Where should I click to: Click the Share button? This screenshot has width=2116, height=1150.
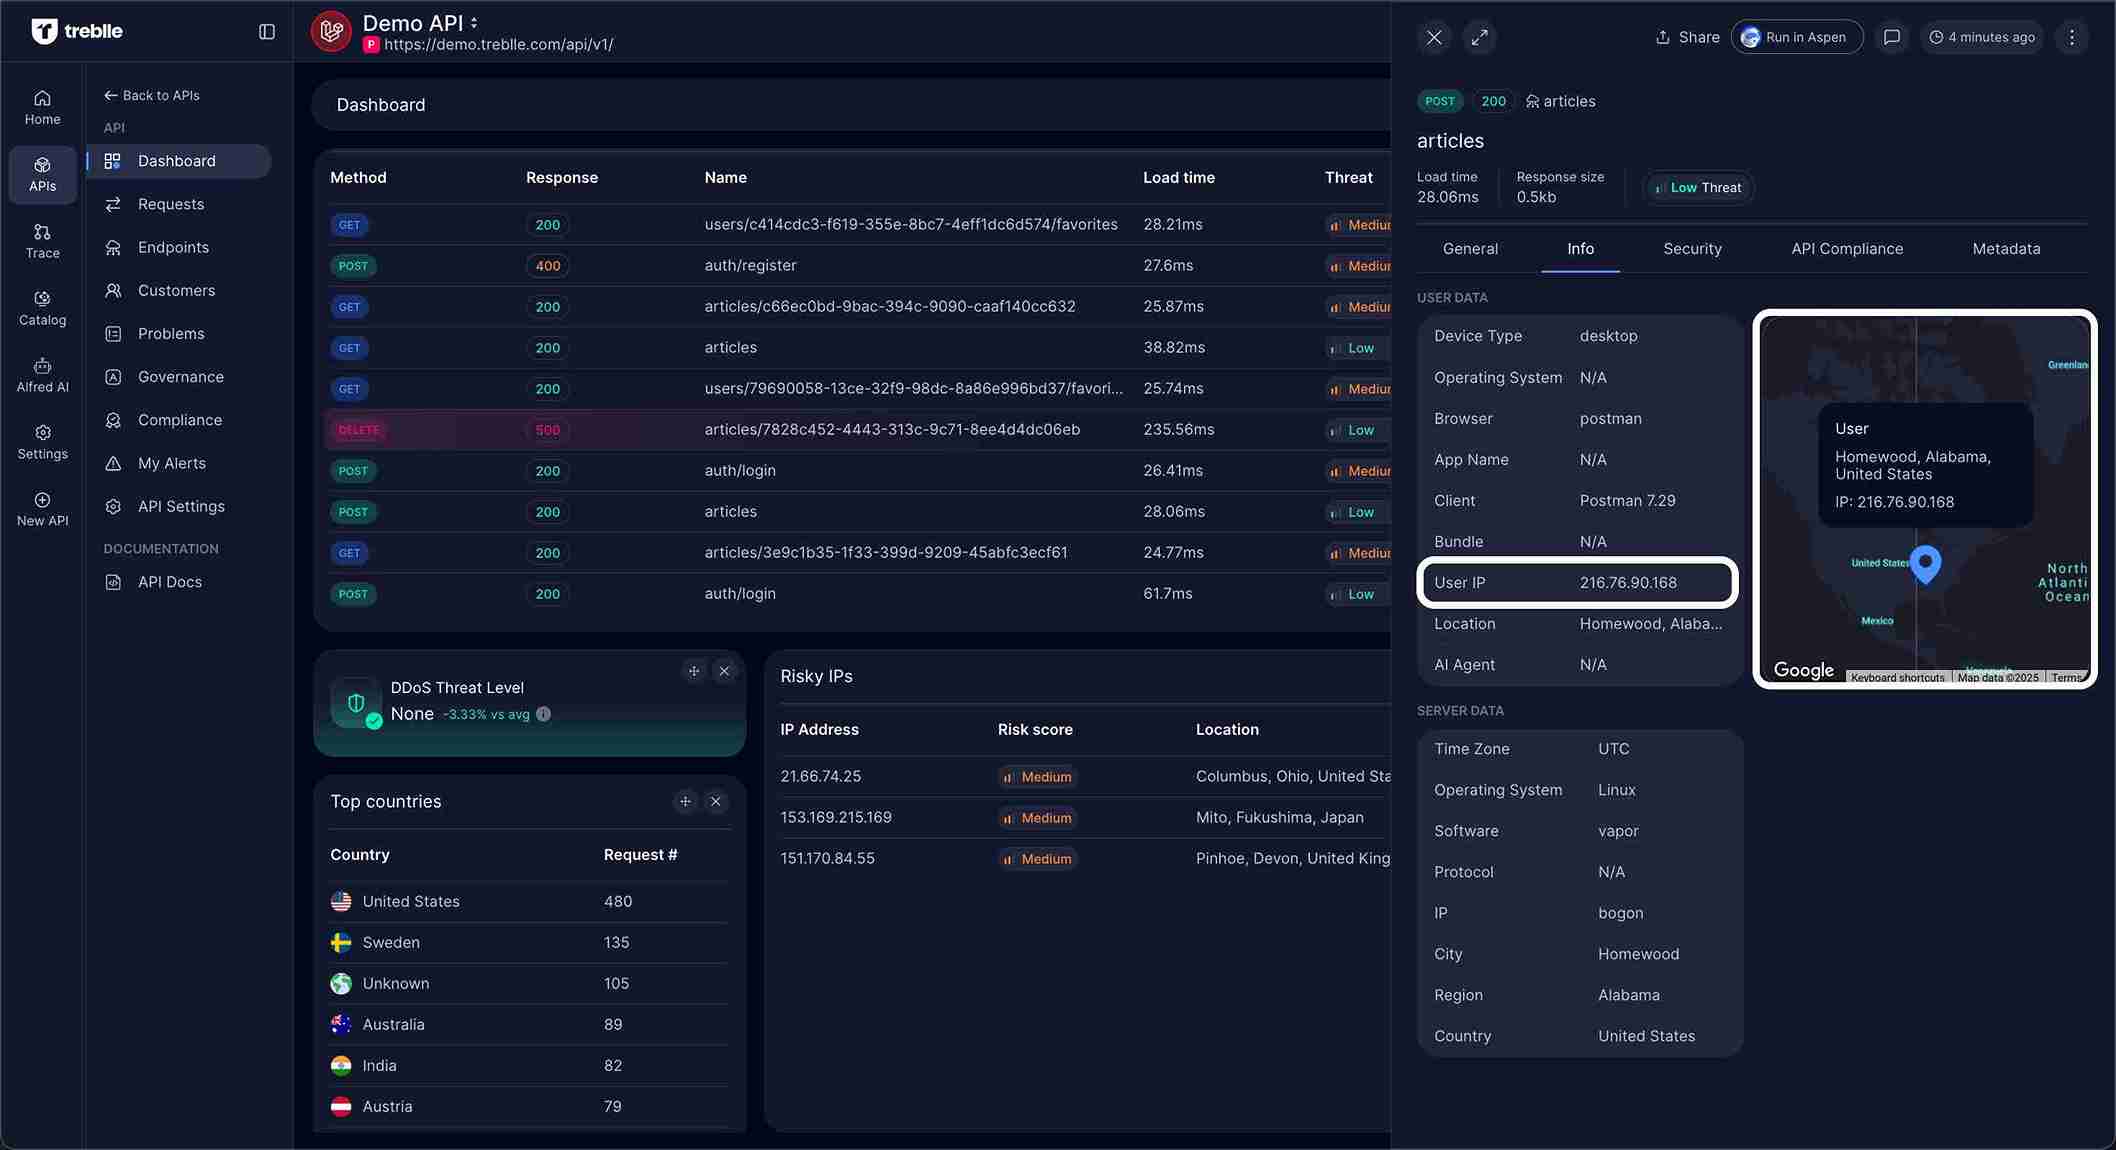point(1687,37)
